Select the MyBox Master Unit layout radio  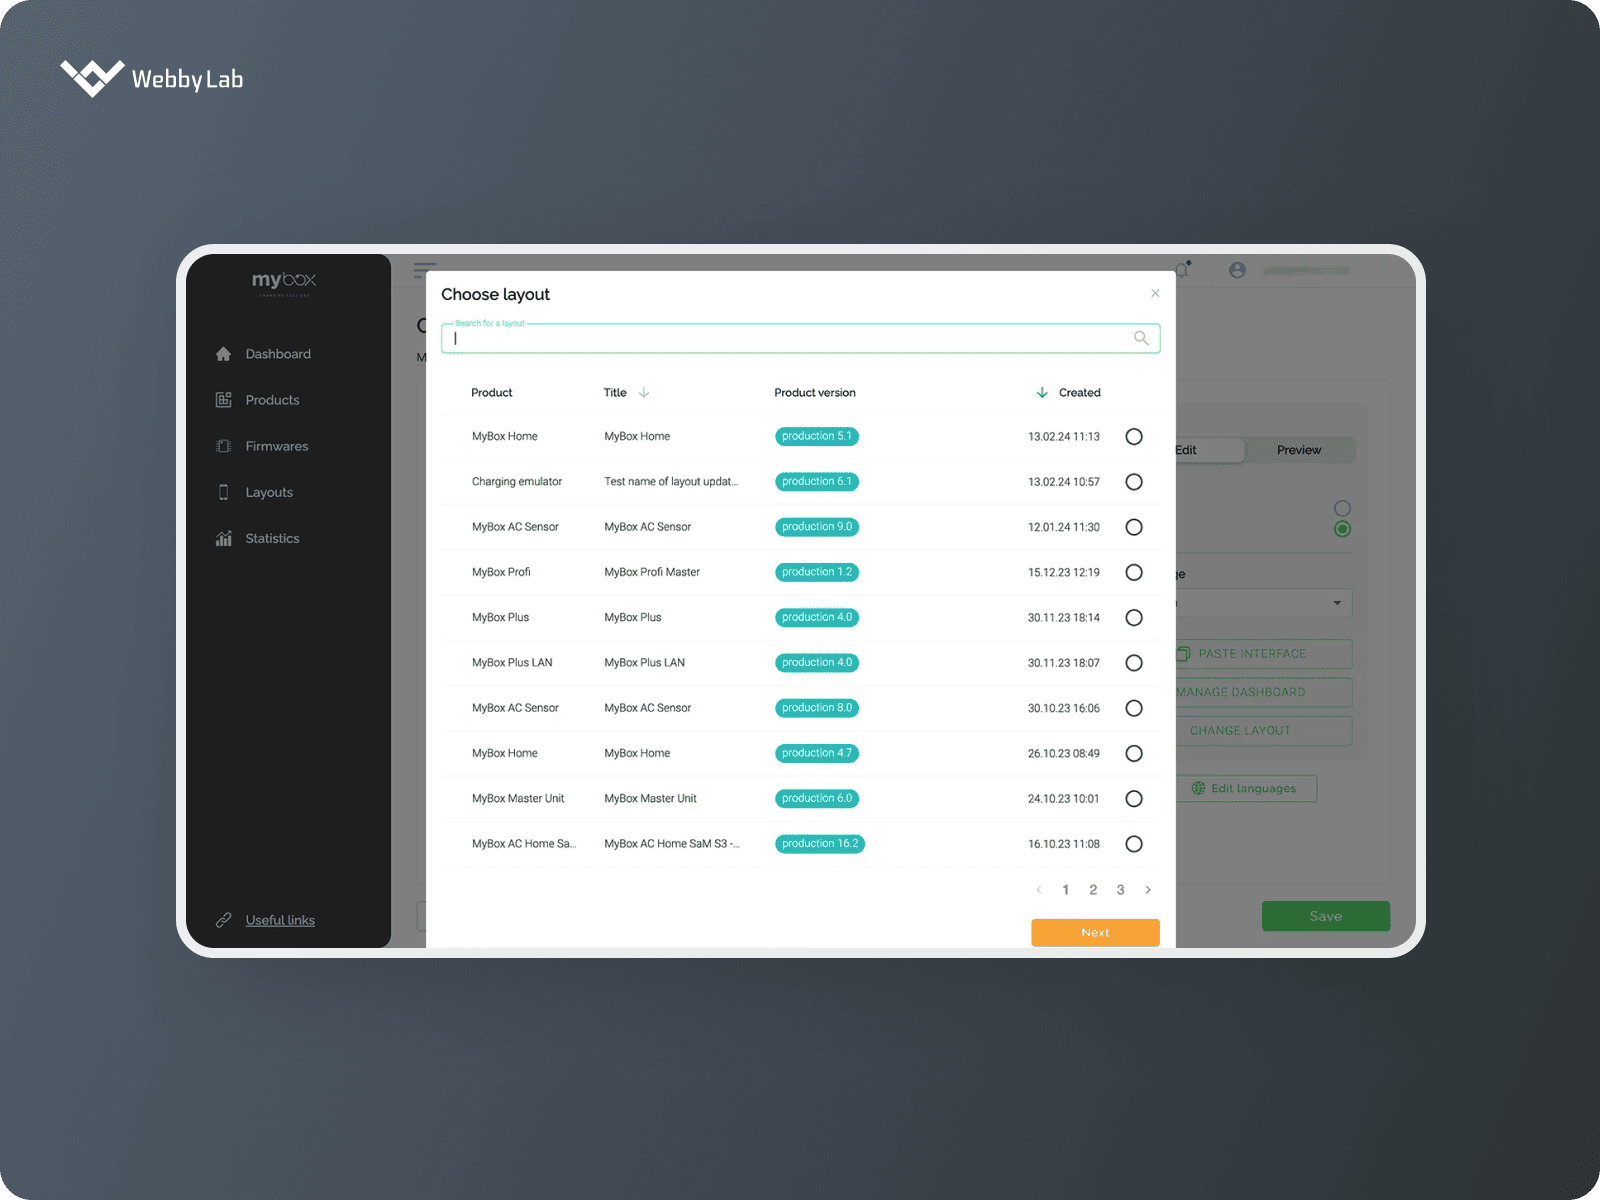coord(1134,798)
